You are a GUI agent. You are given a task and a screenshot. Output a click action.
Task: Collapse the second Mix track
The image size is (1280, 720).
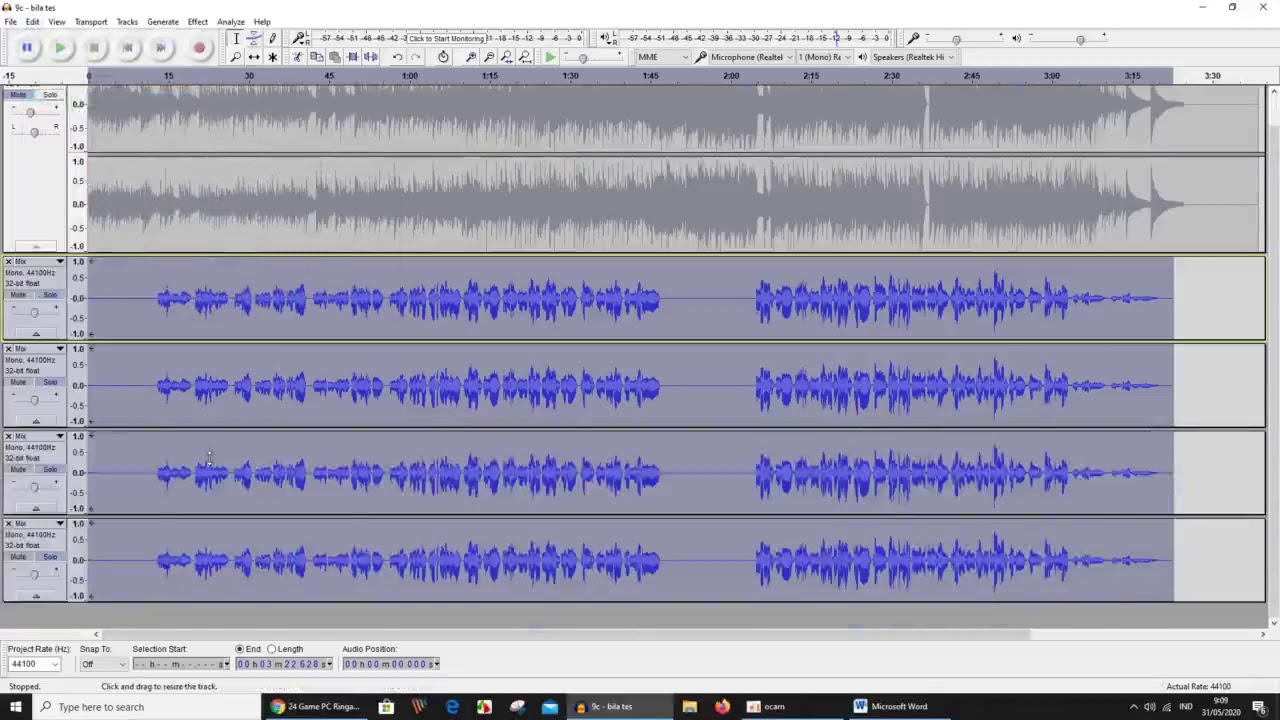click(x=35, y=421)
